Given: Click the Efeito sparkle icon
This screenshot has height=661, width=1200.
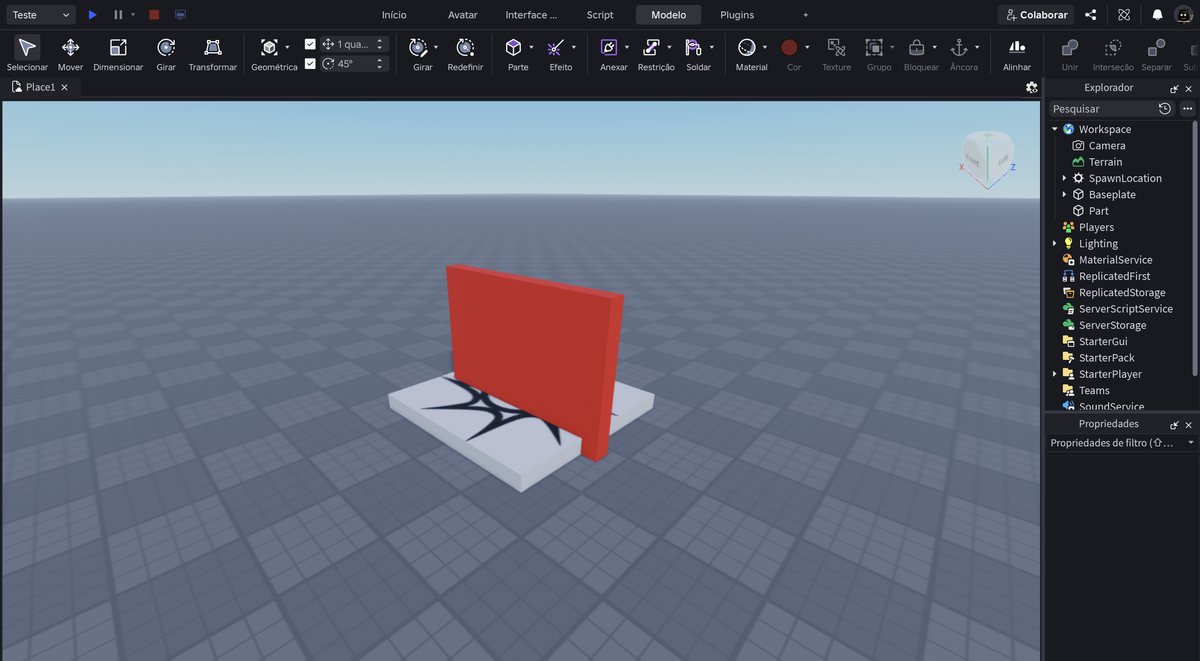Looking at the screenshot, I should click(x=556, y=48).
